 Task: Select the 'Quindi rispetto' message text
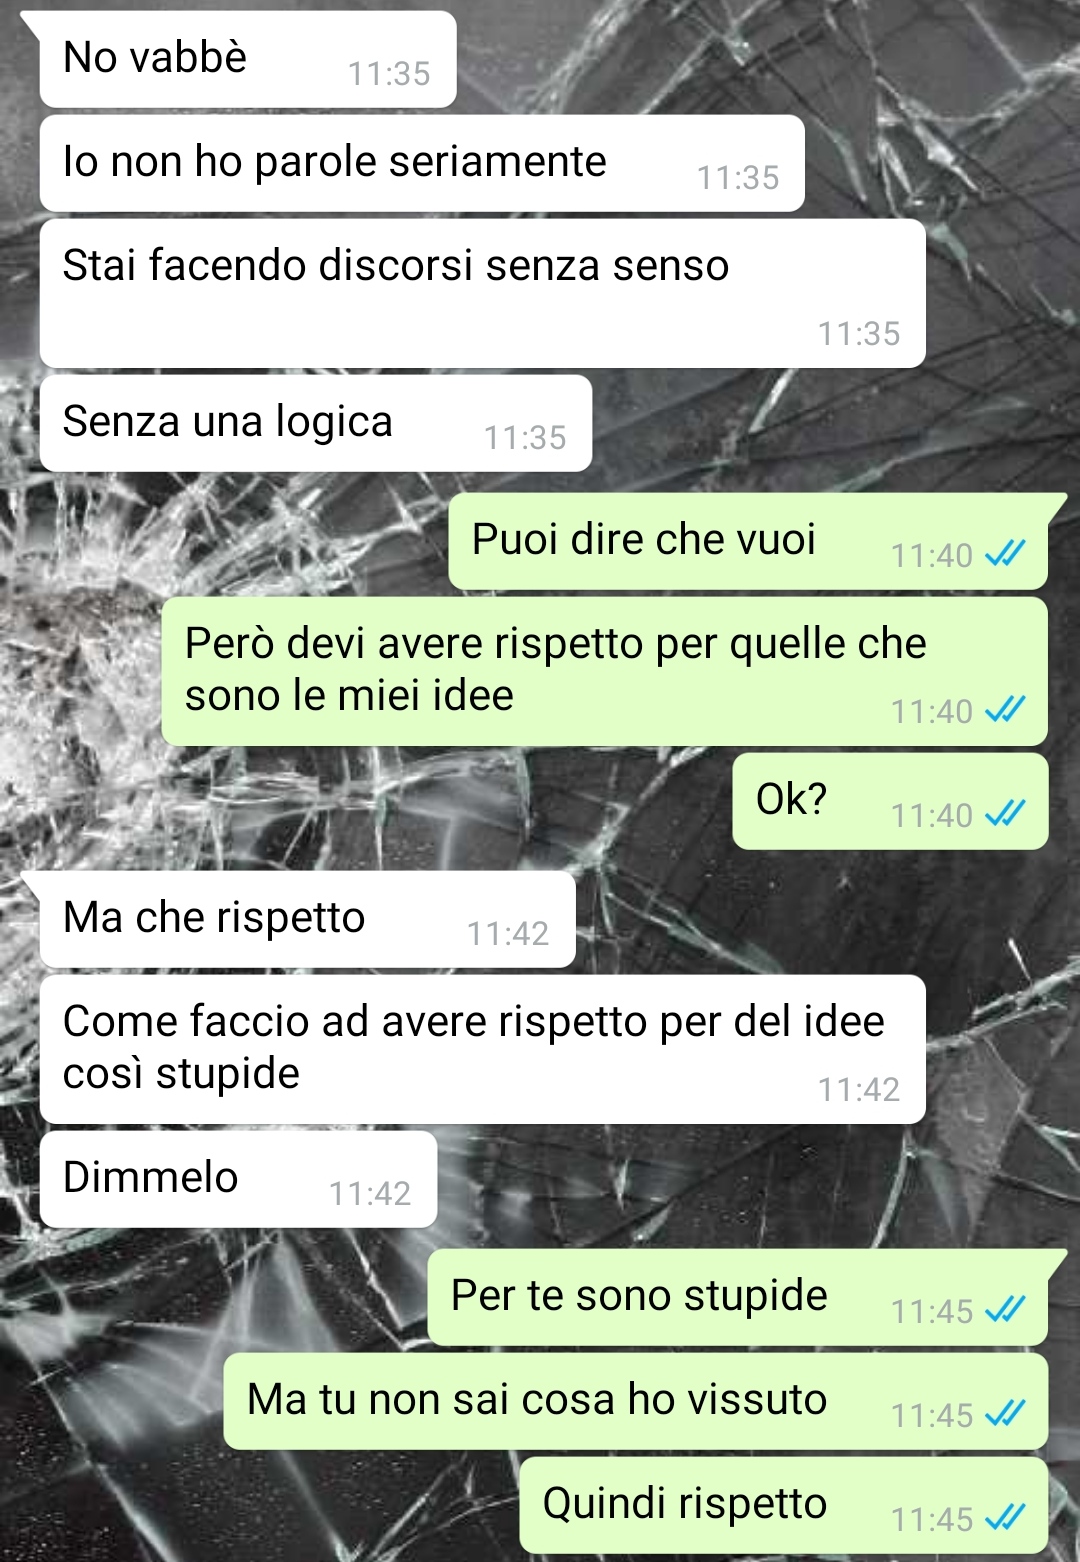[x=685, y=1503]
